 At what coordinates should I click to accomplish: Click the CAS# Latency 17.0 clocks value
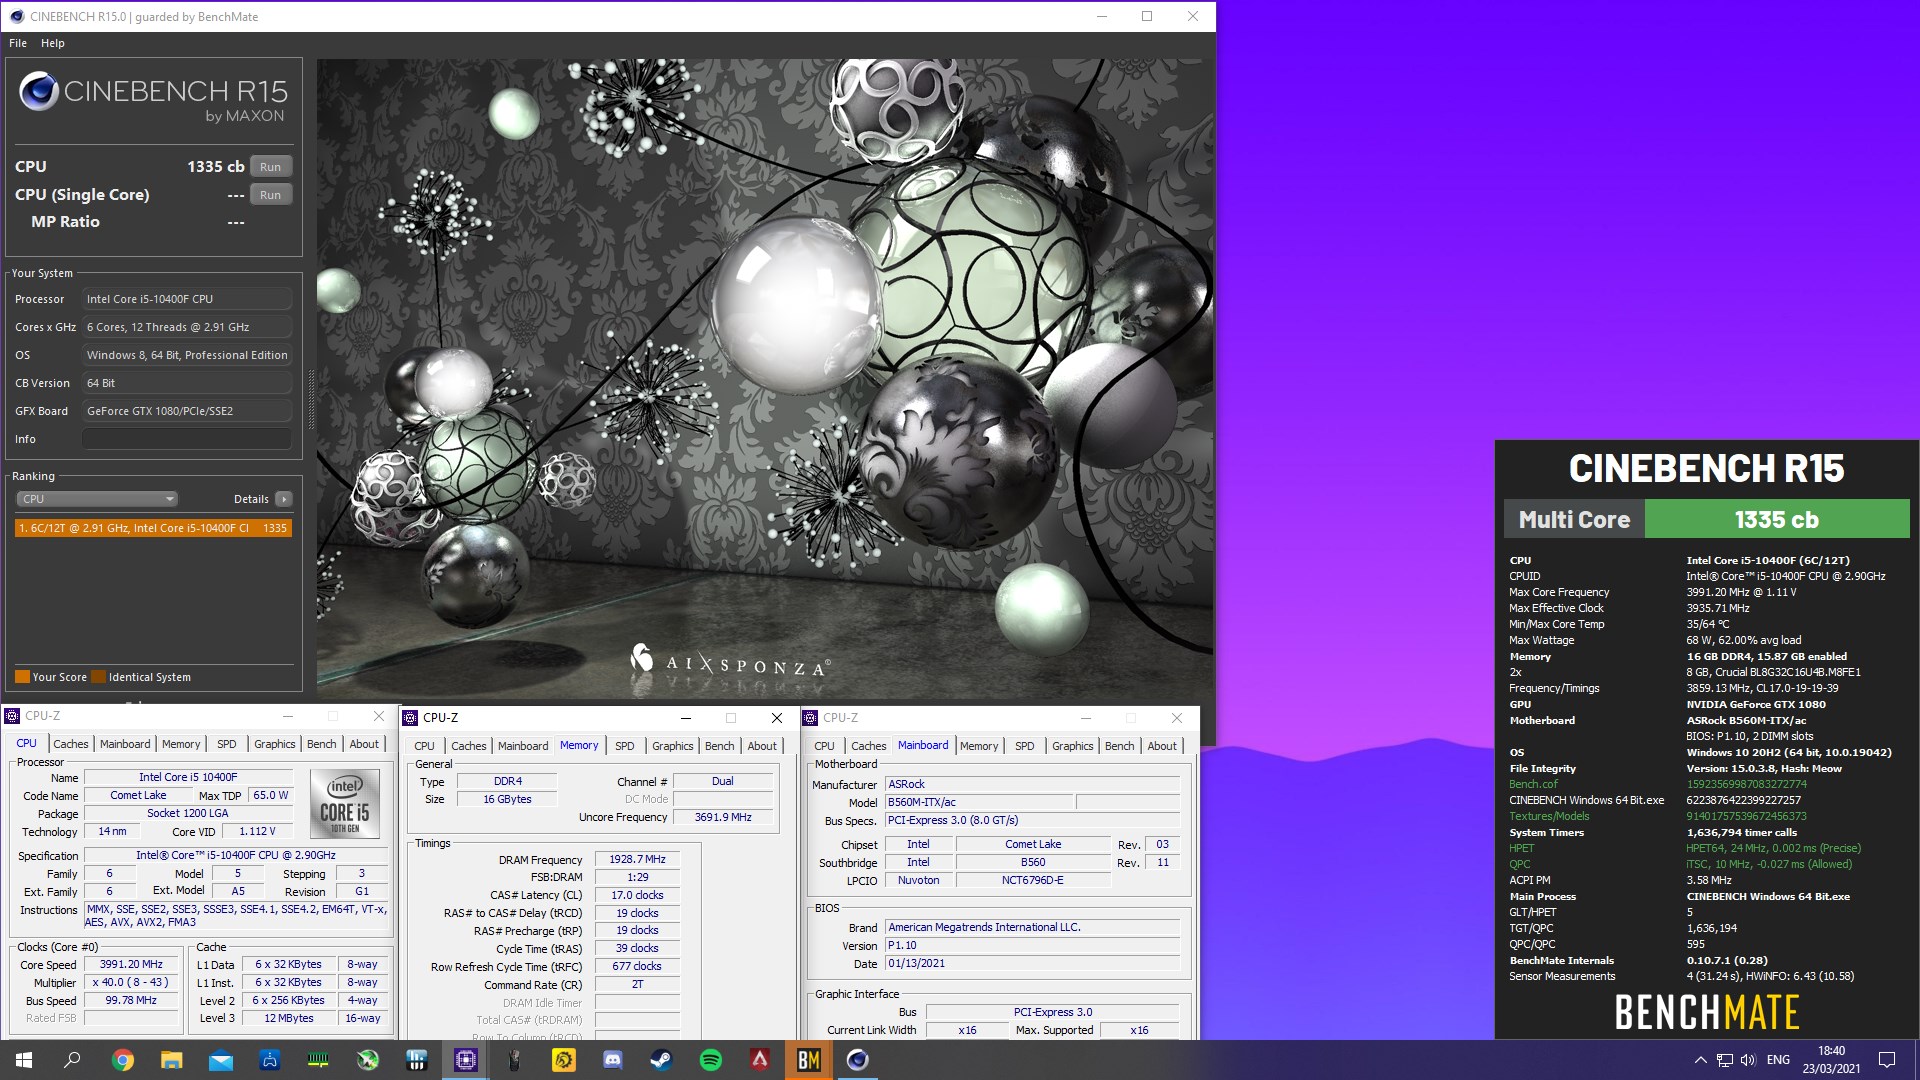[x=638, y=895]
